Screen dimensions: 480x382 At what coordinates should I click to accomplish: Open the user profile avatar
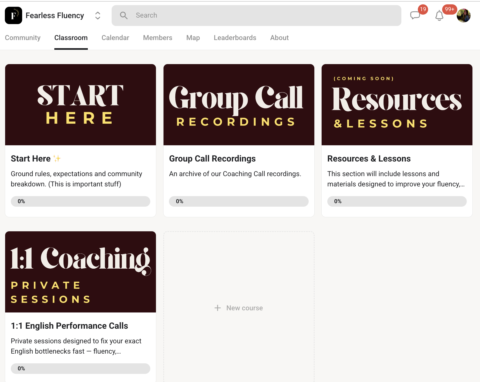(464, 15)
